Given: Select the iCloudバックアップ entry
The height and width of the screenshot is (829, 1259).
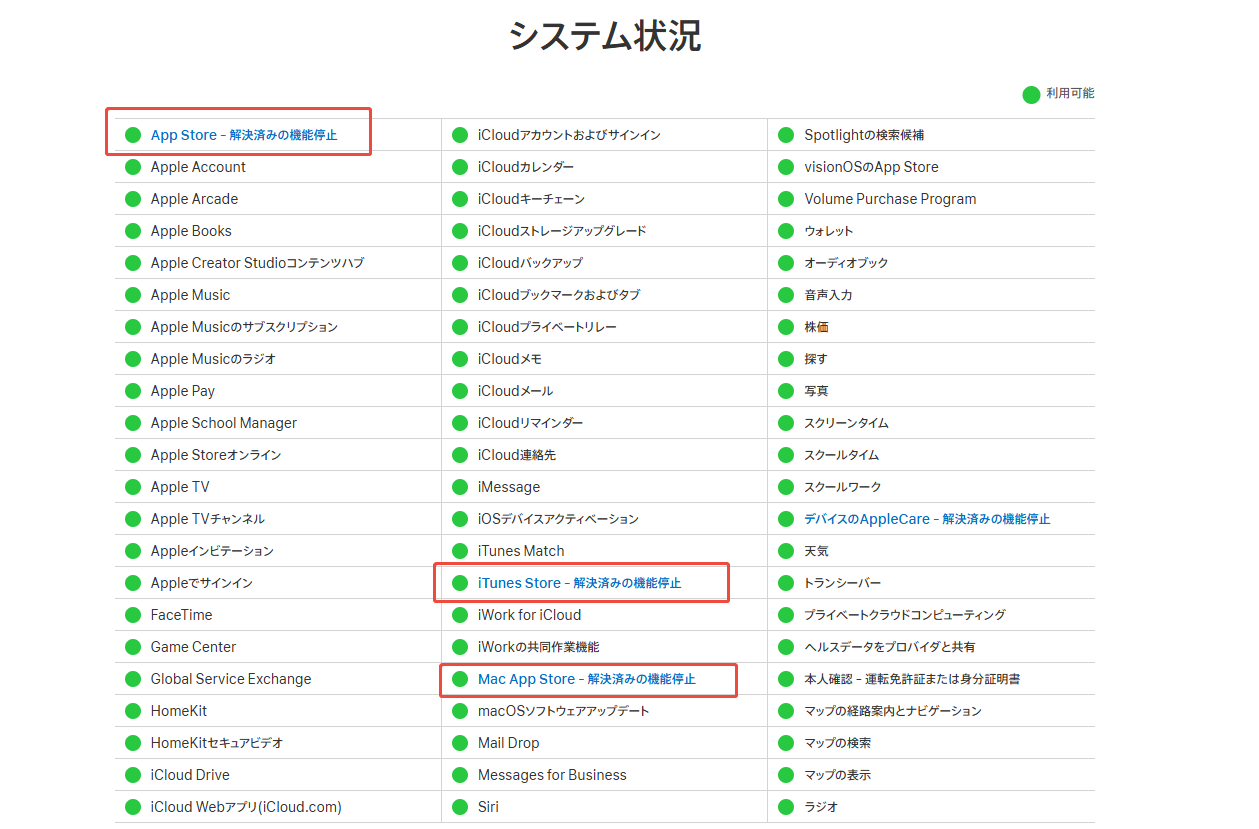Looking at the screenshot, I should click(530, 263).
